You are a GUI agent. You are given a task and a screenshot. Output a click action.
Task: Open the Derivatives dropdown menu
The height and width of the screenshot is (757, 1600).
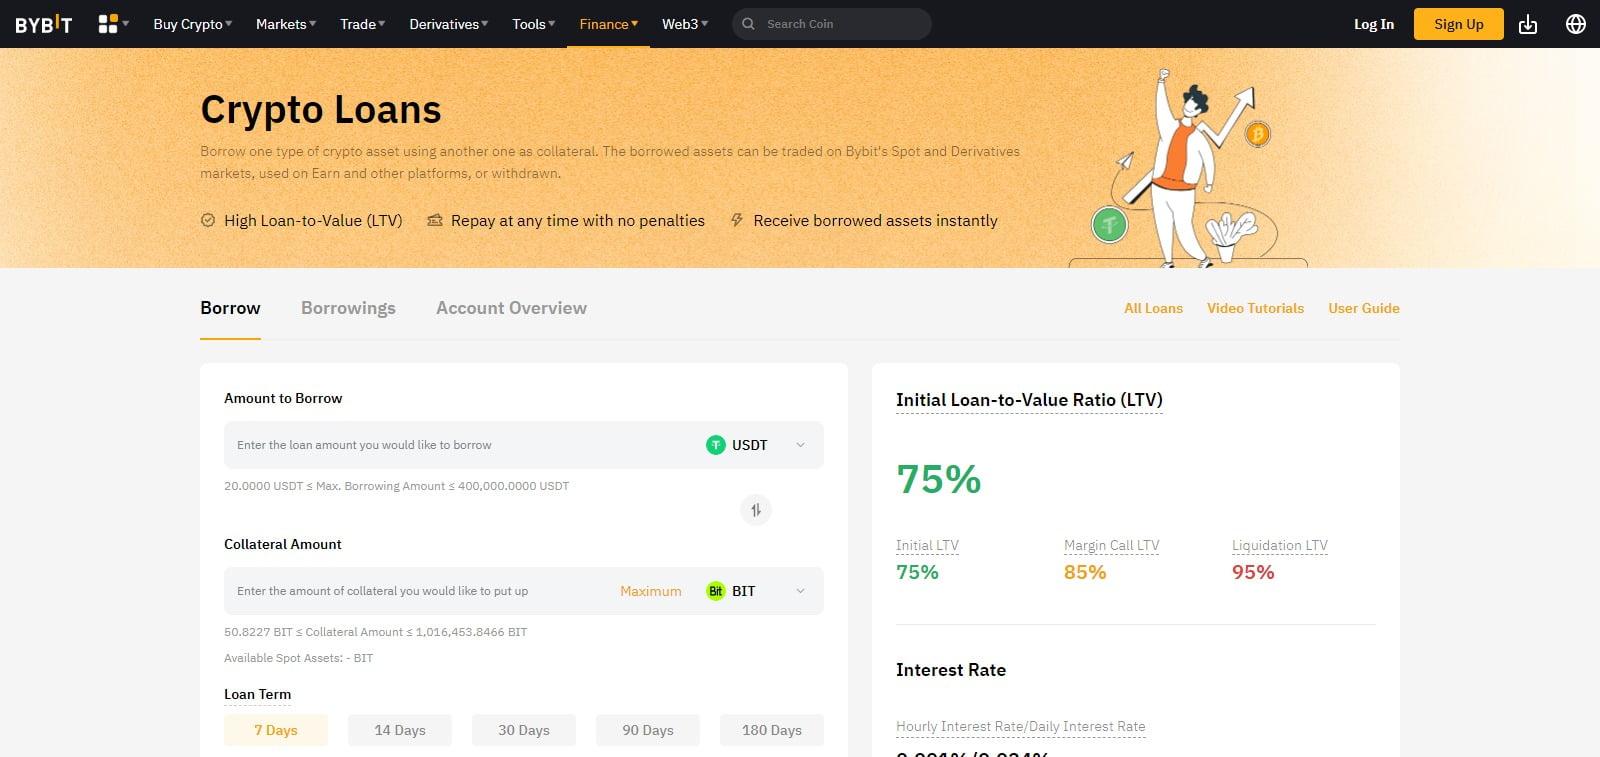click(x=448, y=24)
